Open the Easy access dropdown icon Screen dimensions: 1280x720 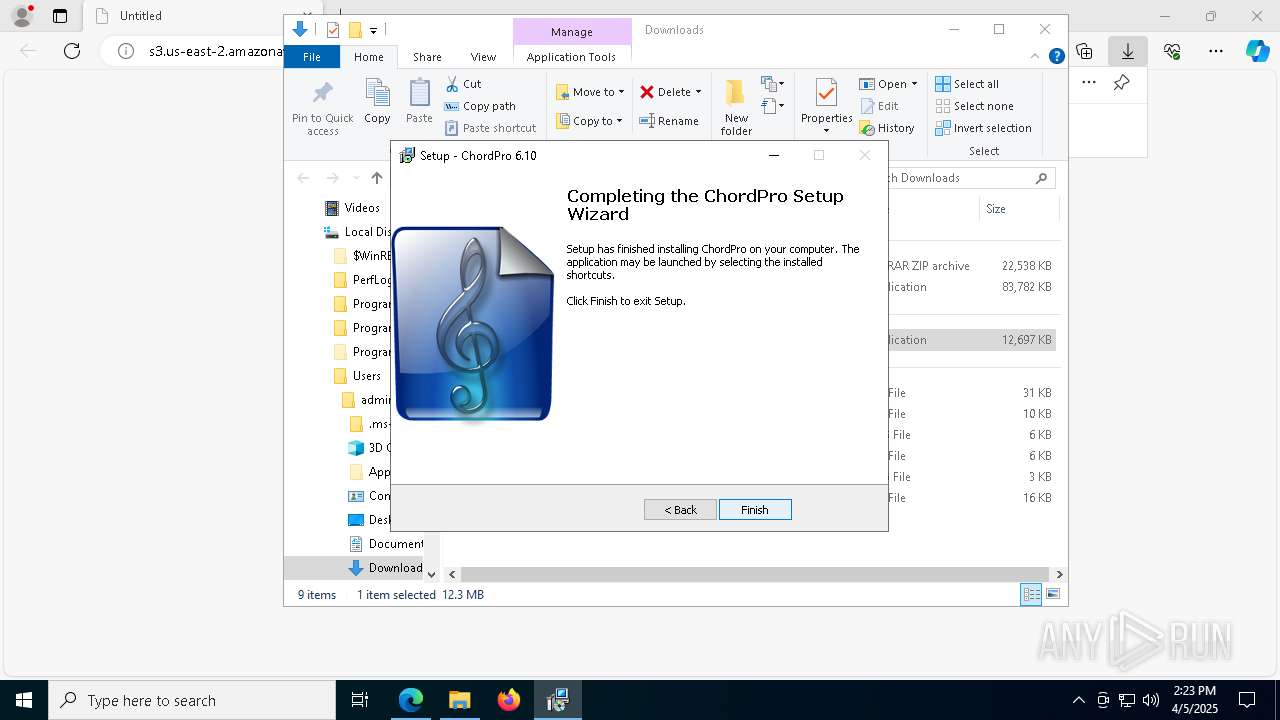(x=772, y=105)
